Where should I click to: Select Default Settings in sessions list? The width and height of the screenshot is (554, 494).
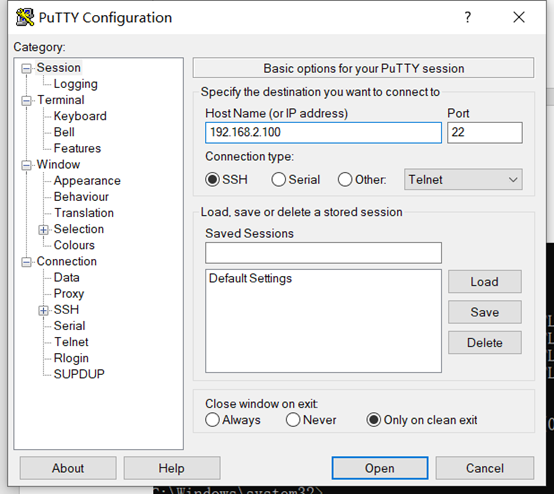251,278
